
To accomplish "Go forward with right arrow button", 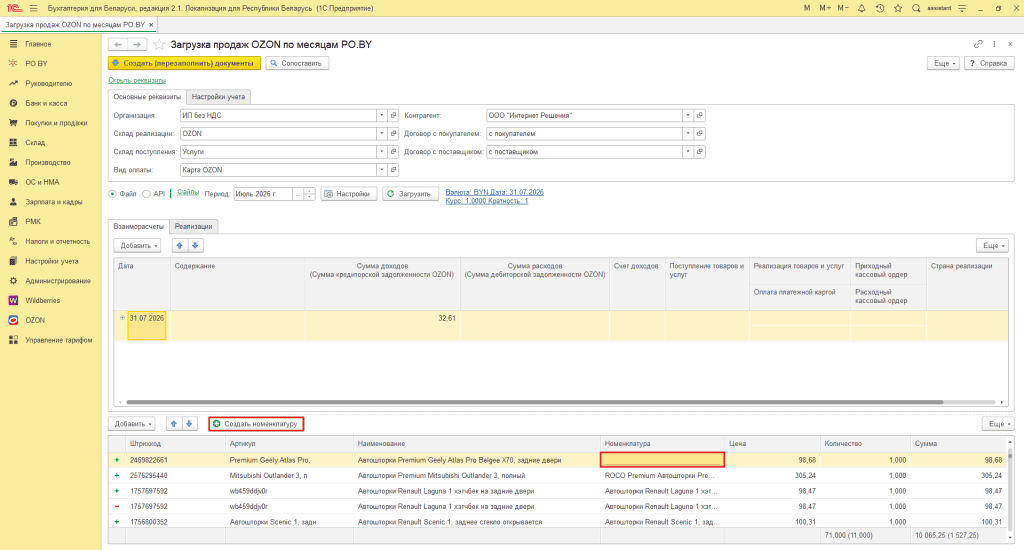I will click(x=137, y=44).
